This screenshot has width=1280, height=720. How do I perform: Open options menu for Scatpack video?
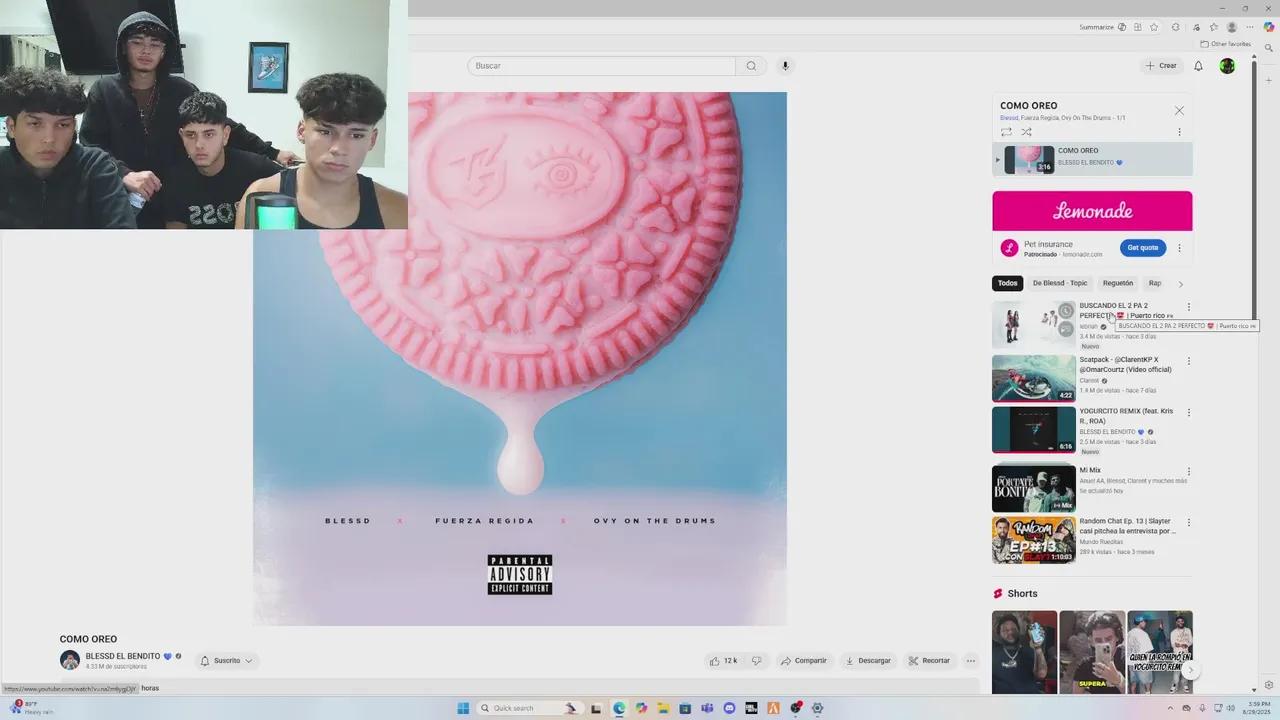[1189, 361]
